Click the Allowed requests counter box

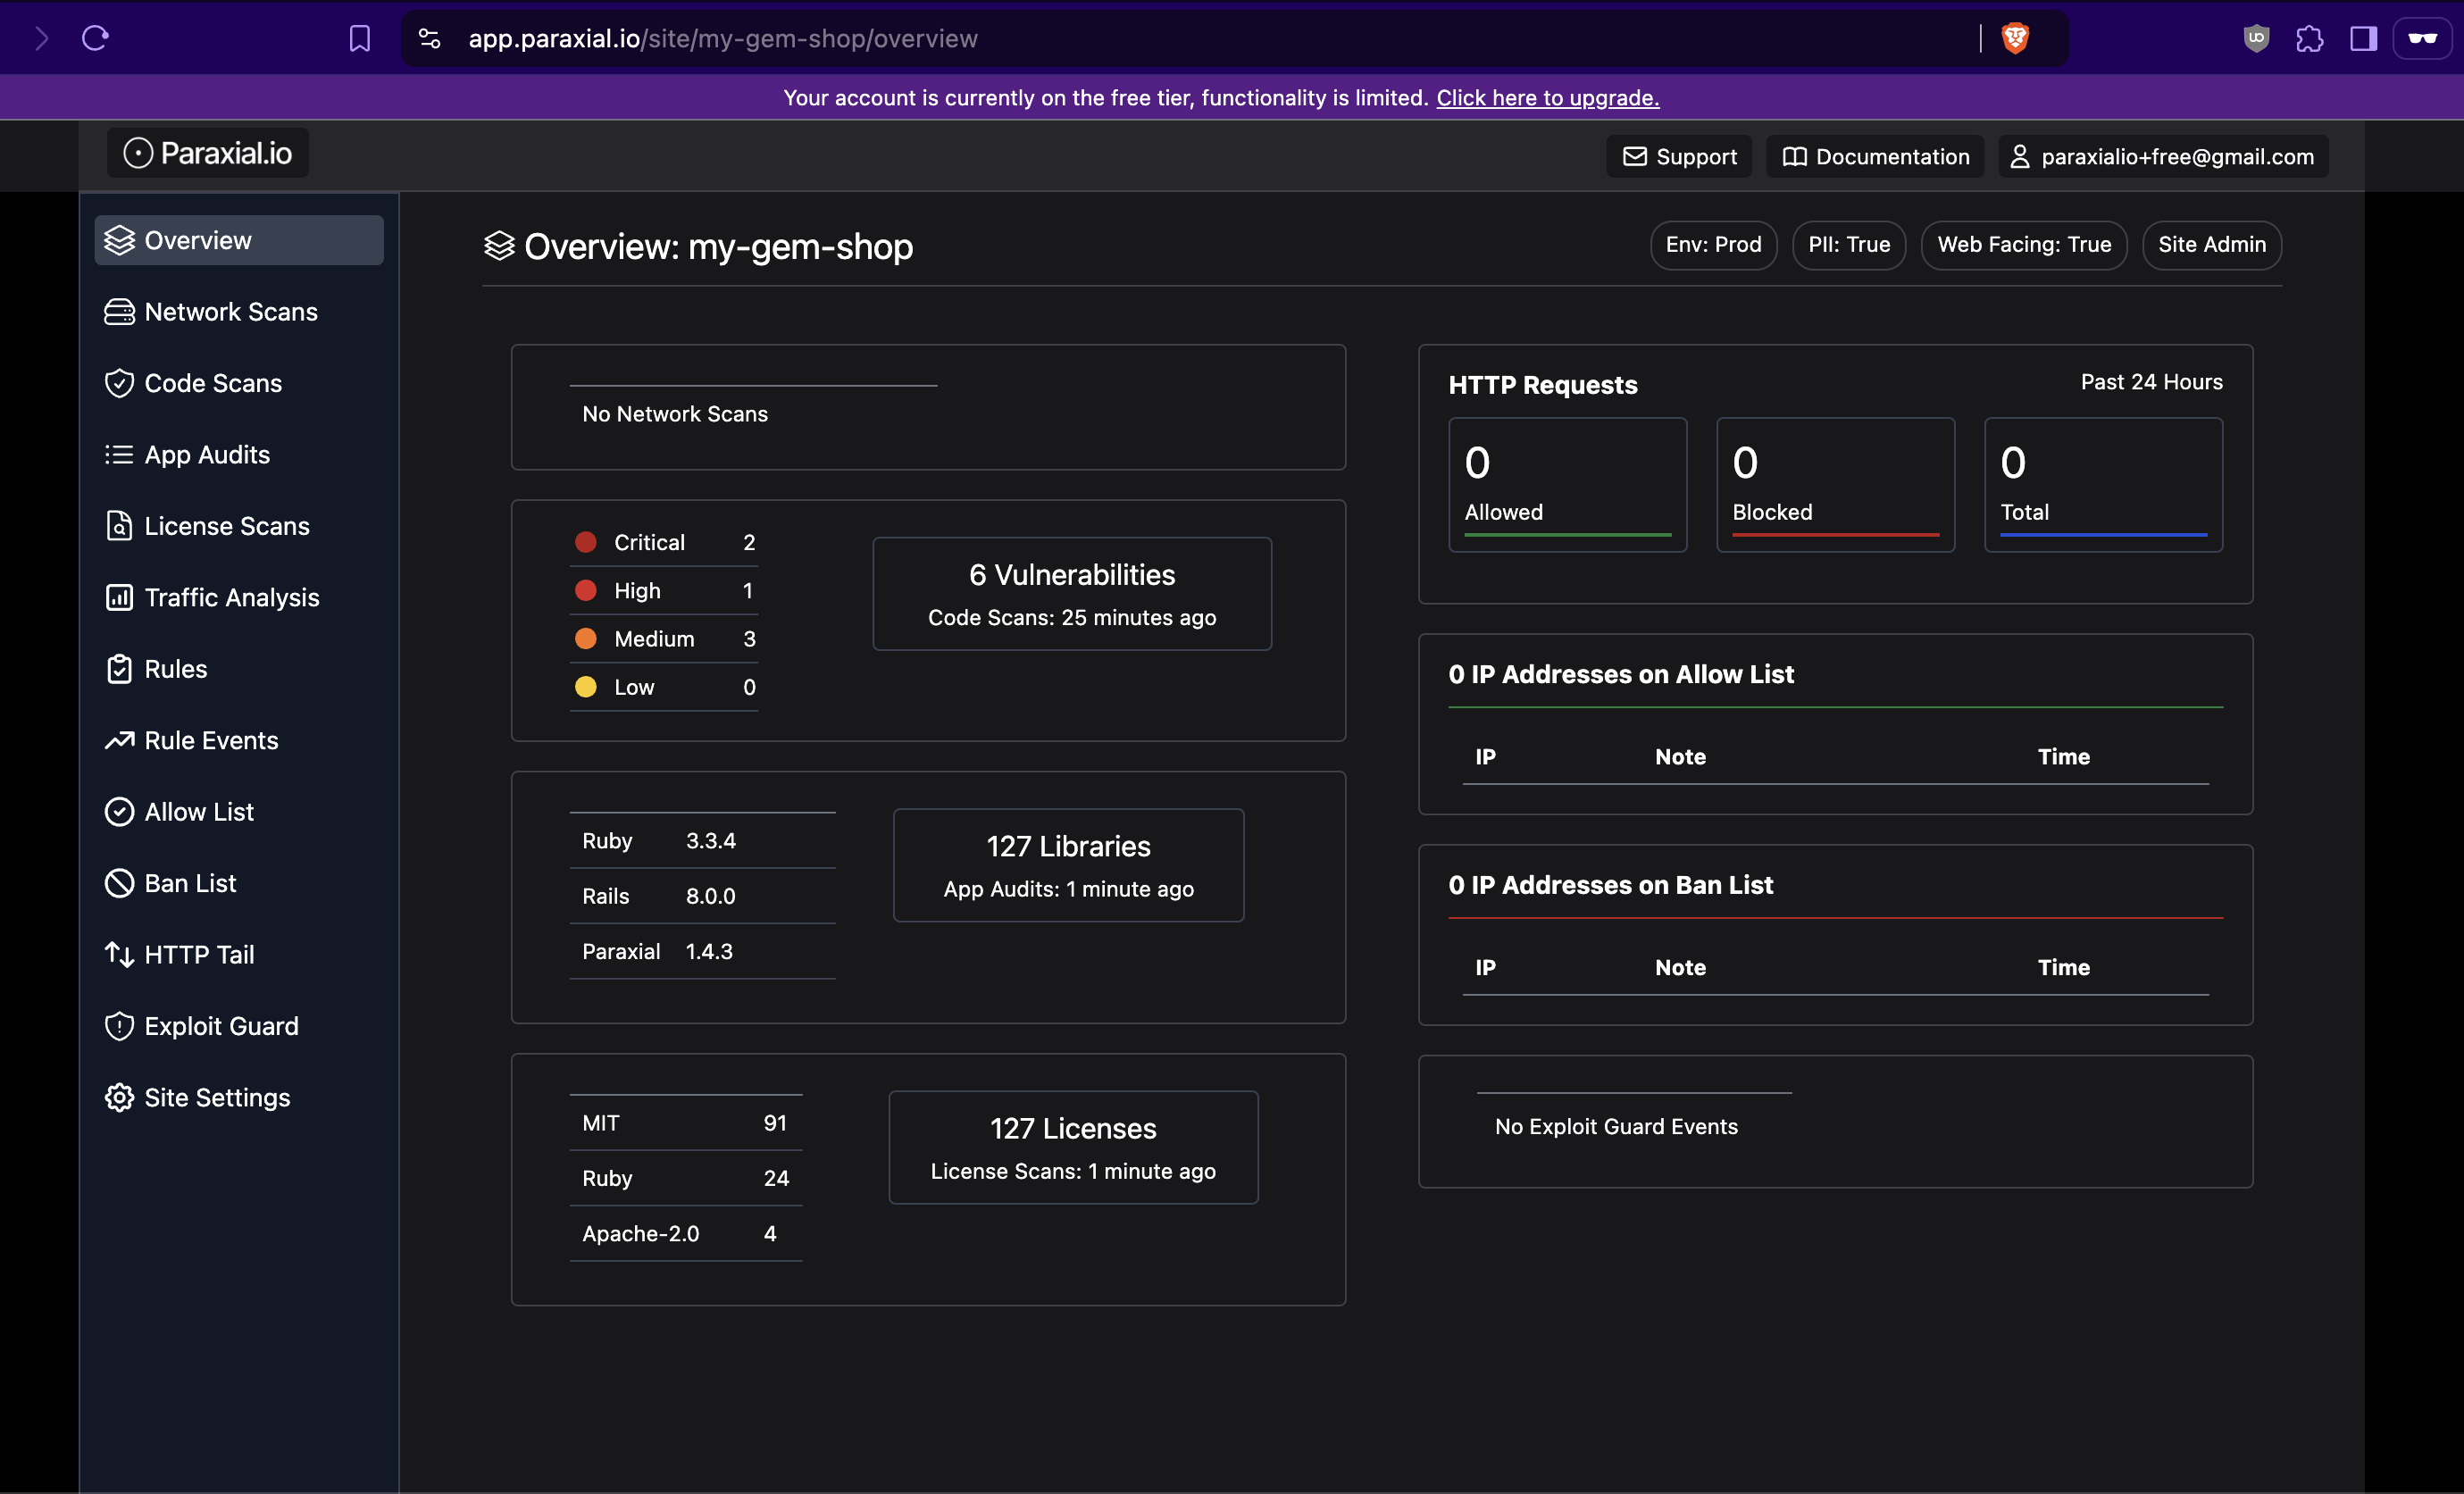point(1568,485)
